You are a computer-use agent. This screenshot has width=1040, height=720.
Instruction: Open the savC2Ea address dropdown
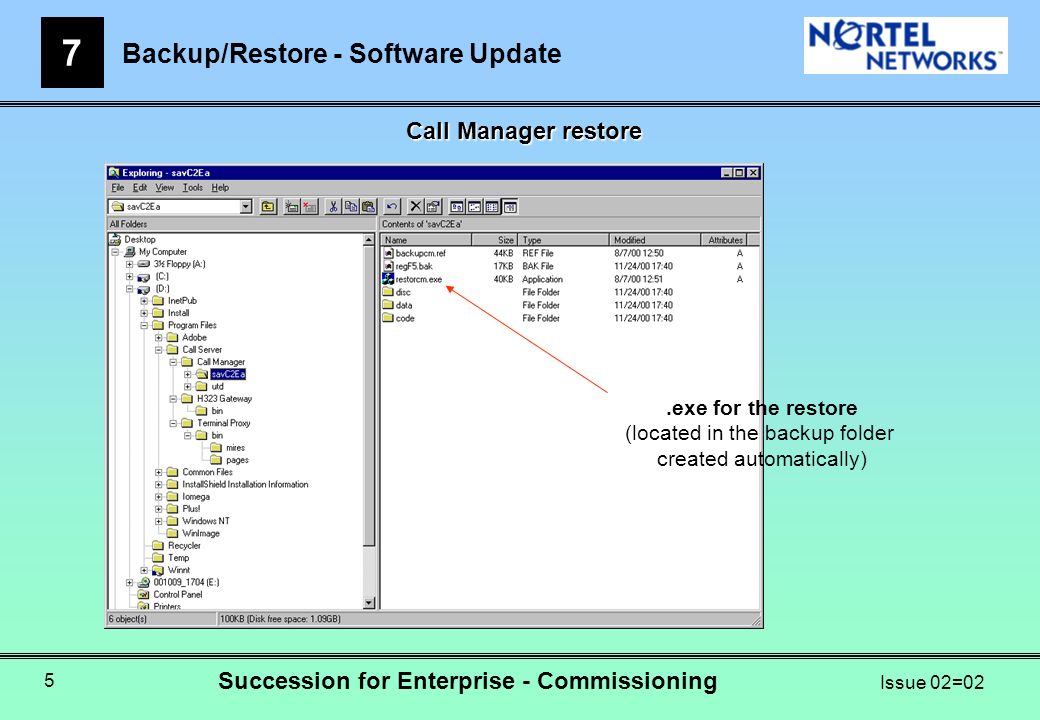coord(246,207)
